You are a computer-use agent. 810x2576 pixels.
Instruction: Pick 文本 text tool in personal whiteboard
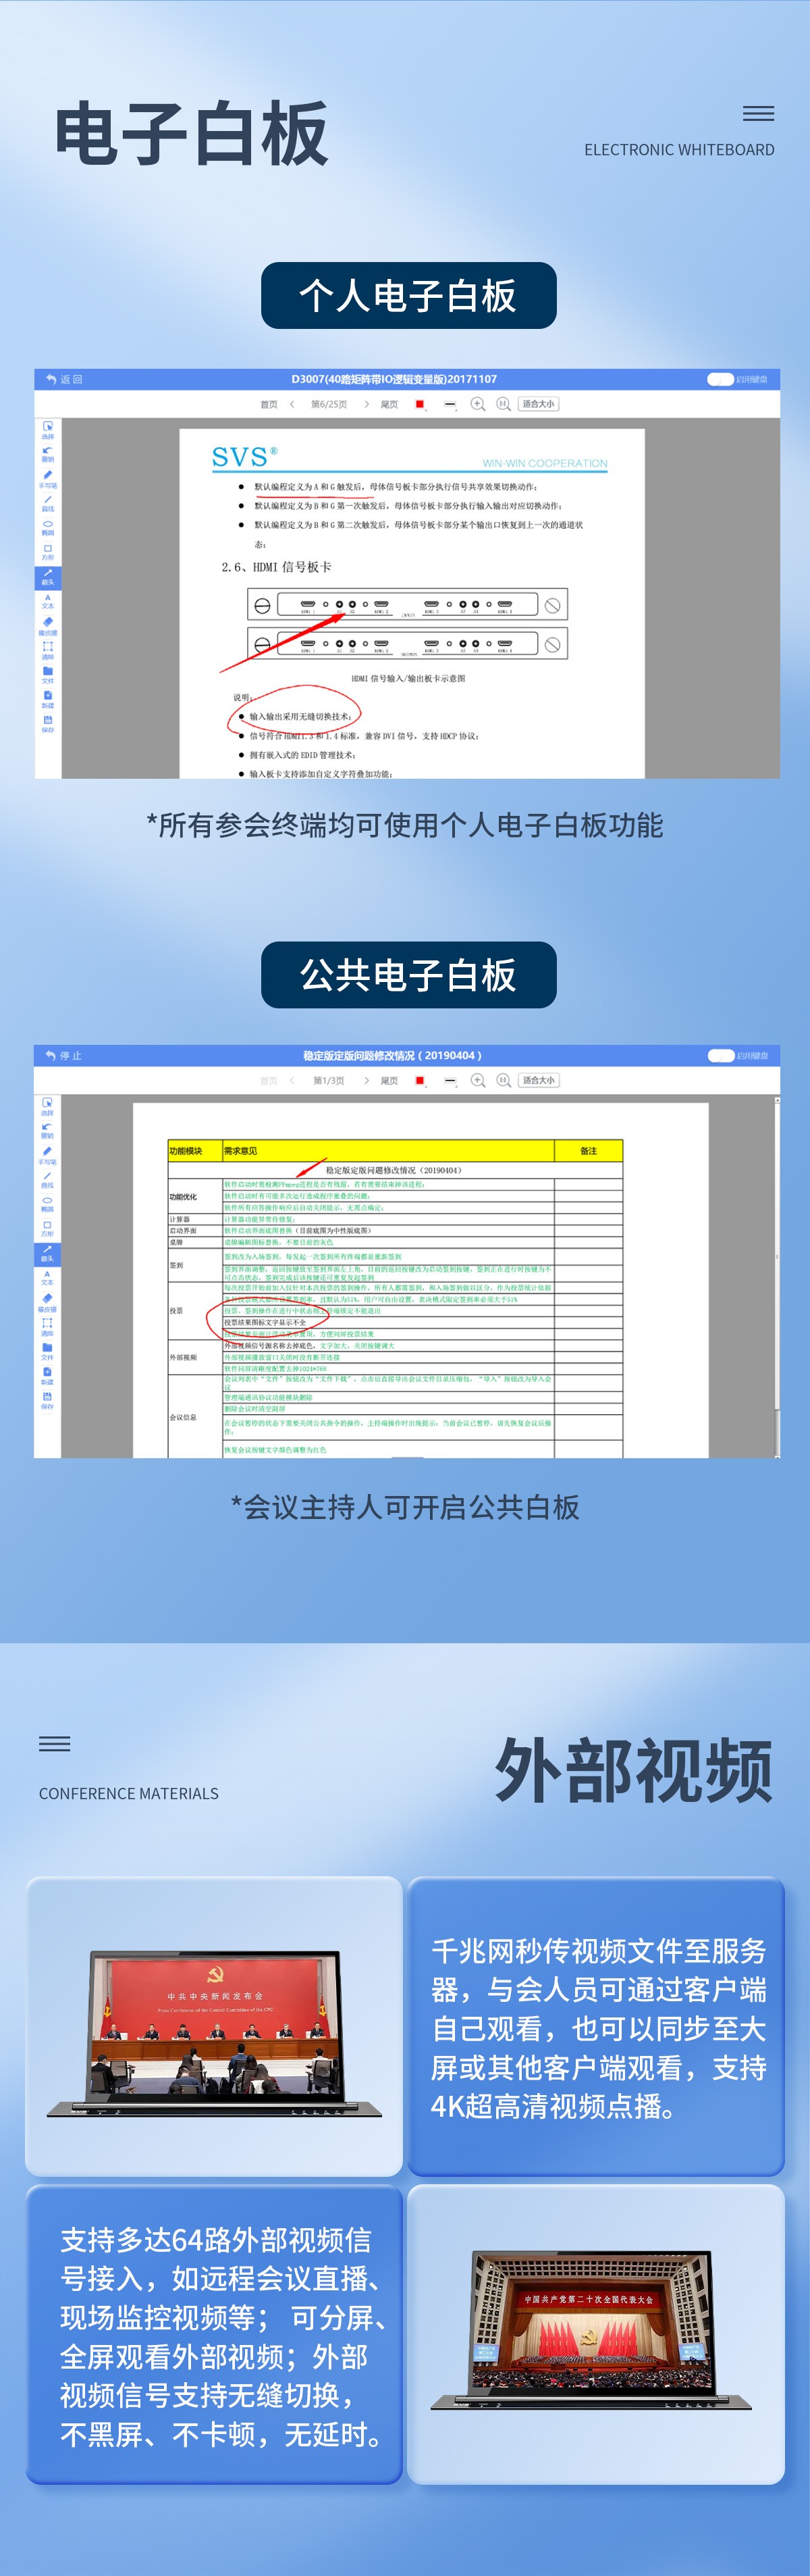point(48,601)
